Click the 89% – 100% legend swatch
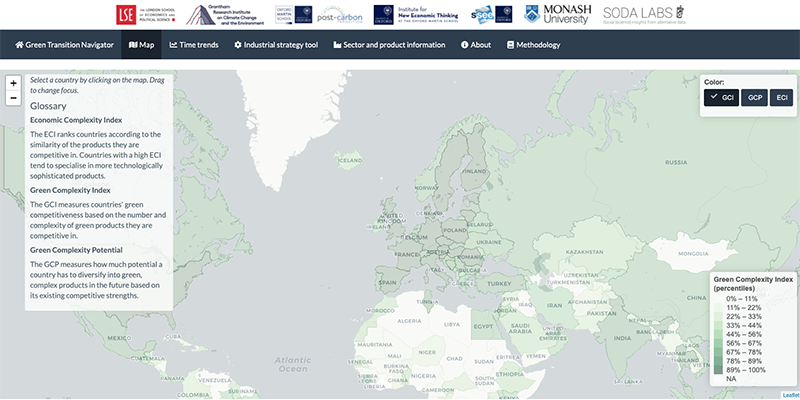800x400 pixels. (x=719, y=371)
